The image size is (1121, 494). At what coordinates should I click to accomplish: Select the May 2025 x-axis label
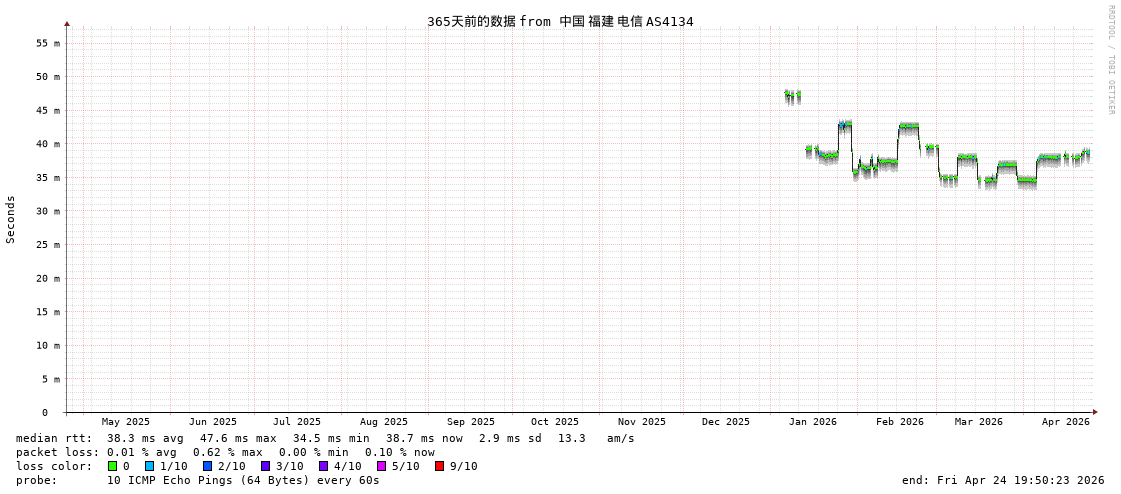coord(126,422)
